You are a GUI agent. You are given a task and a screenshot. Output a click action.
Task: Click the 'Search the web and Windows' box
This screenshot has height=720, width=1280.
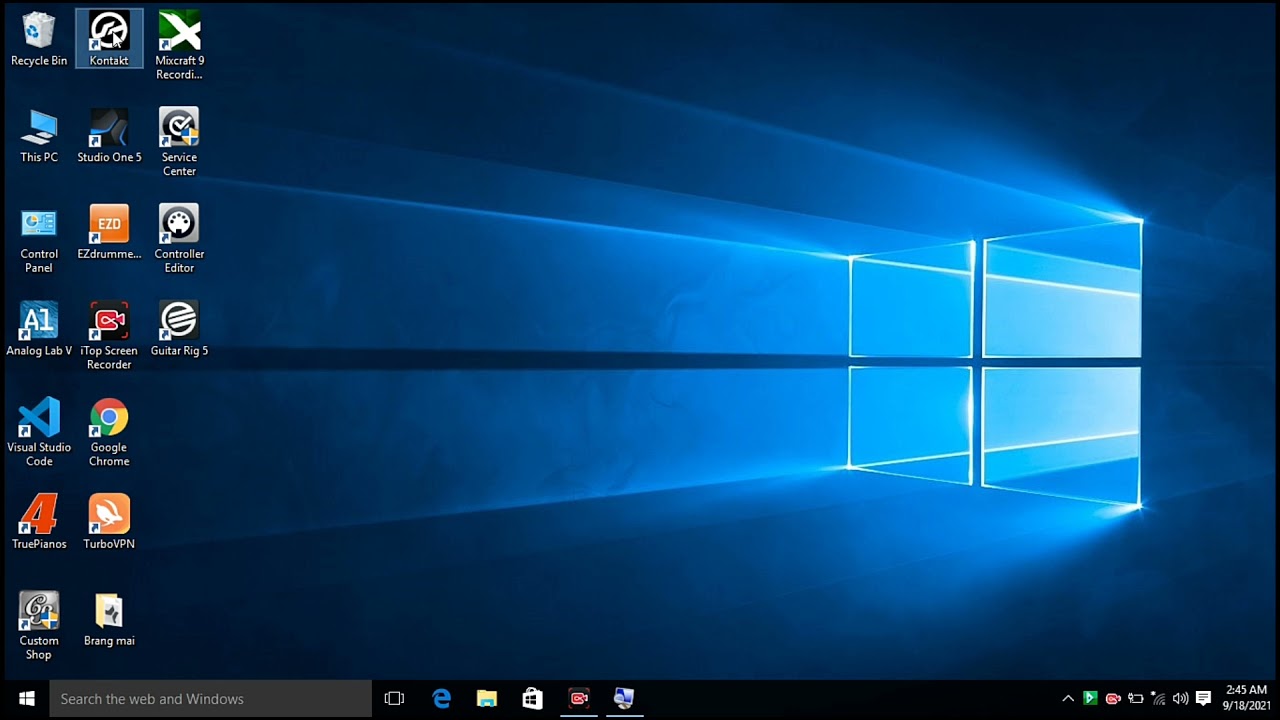pyautogui.click(x=211, y=698)
